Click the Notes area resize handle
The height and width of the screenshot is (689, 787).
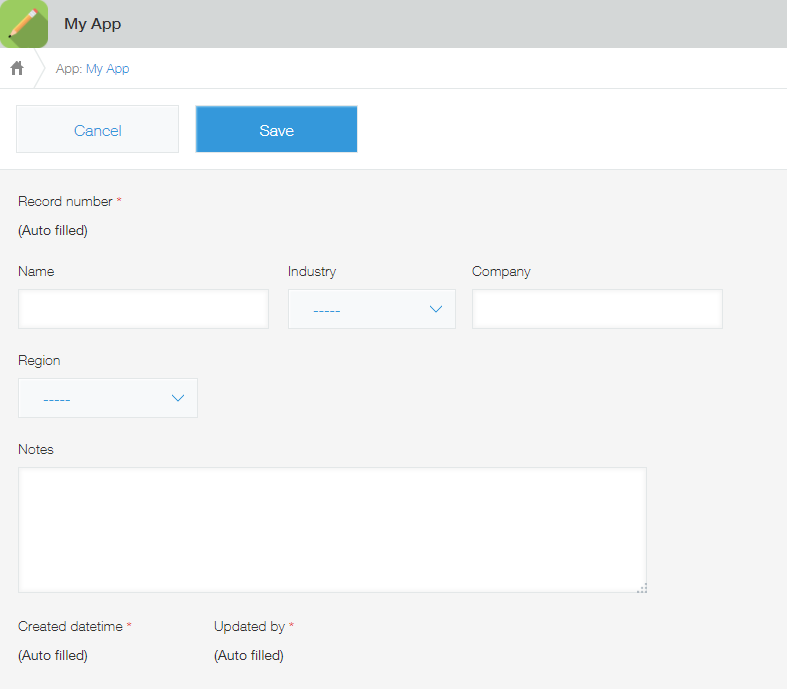pyautogui.click(x=642, y=588)
